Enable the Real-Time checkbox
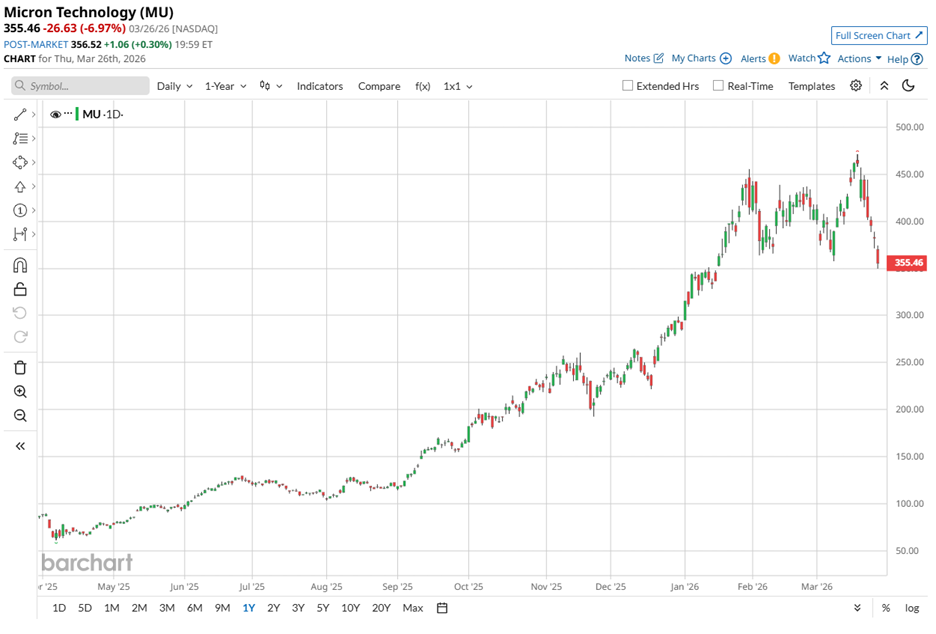The height and width of the screenshot is (634, 936). [x=718, y=86]
